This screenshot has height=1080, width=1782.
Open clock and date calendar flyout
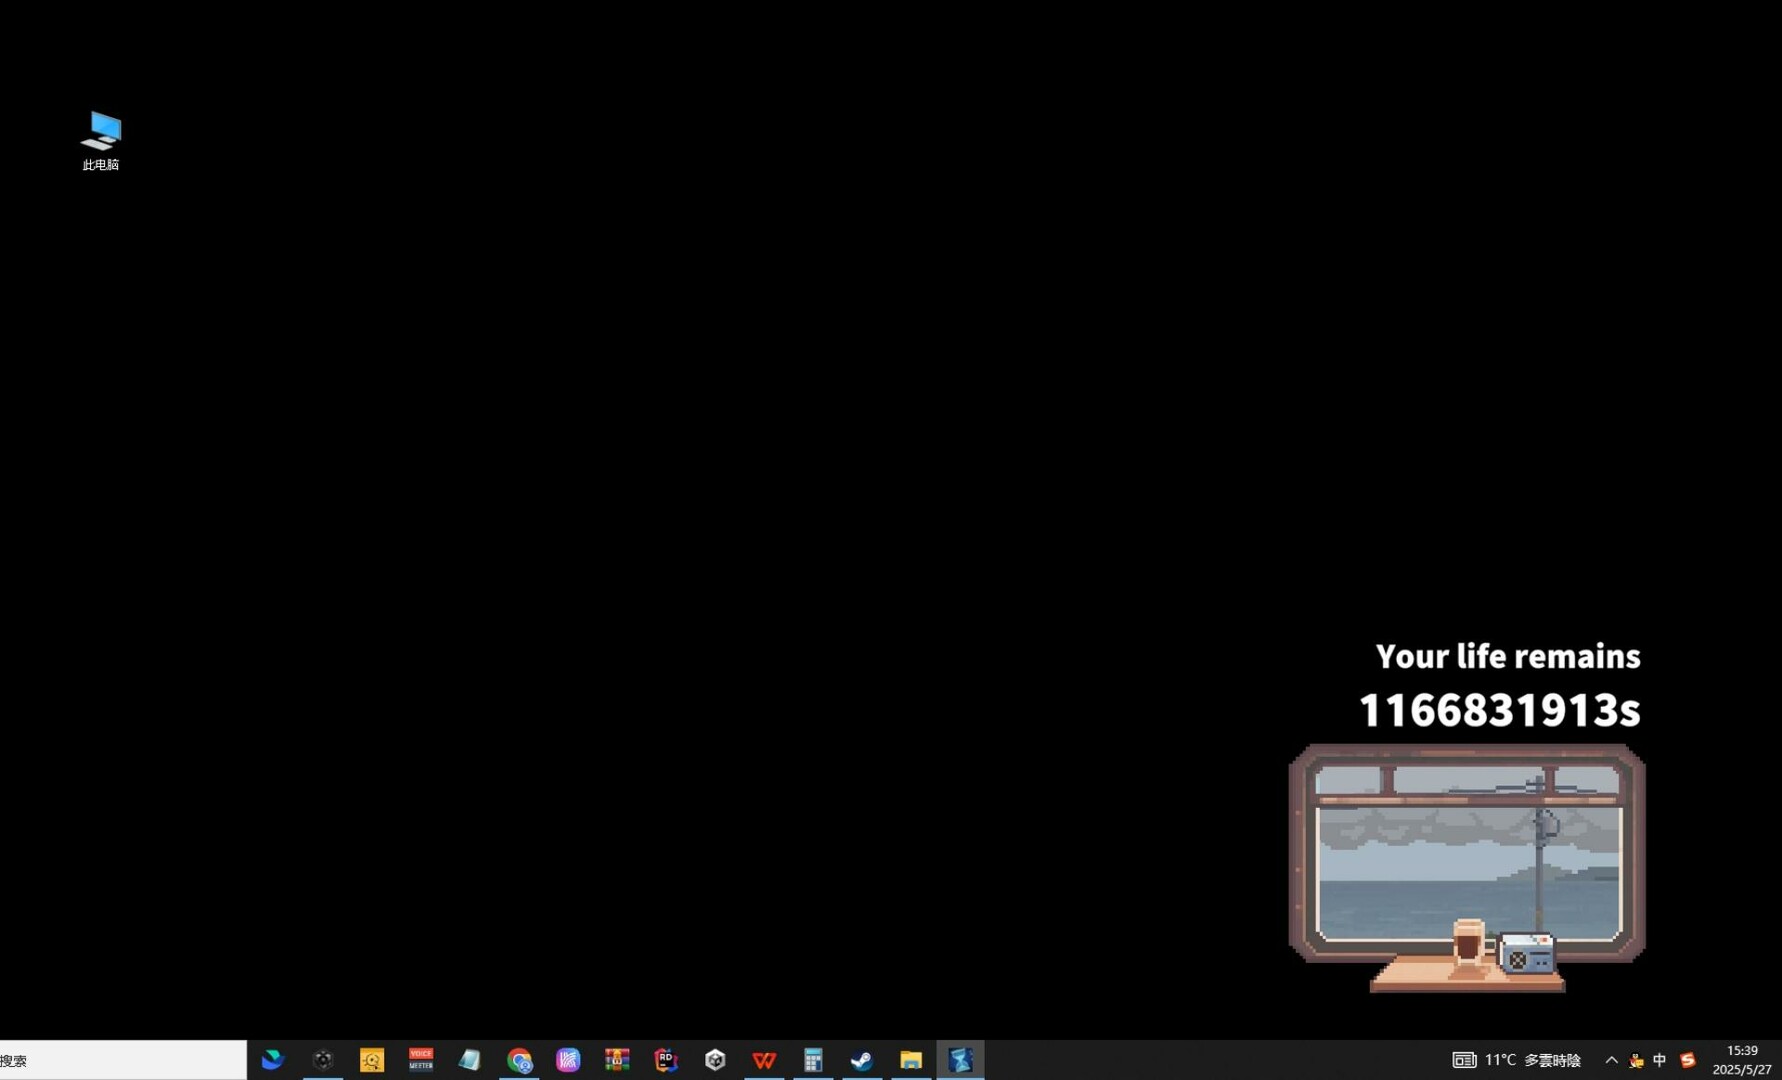[x=1742, y=1060]
